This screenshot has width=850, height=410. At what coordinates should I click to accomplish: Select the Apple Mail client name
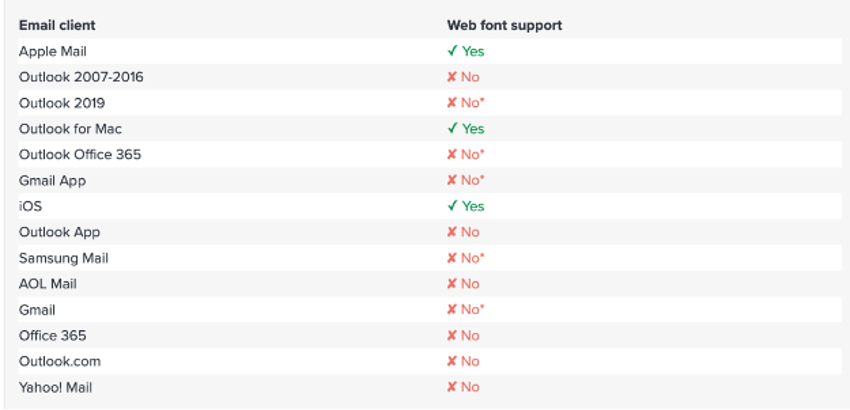coord(53,51)
